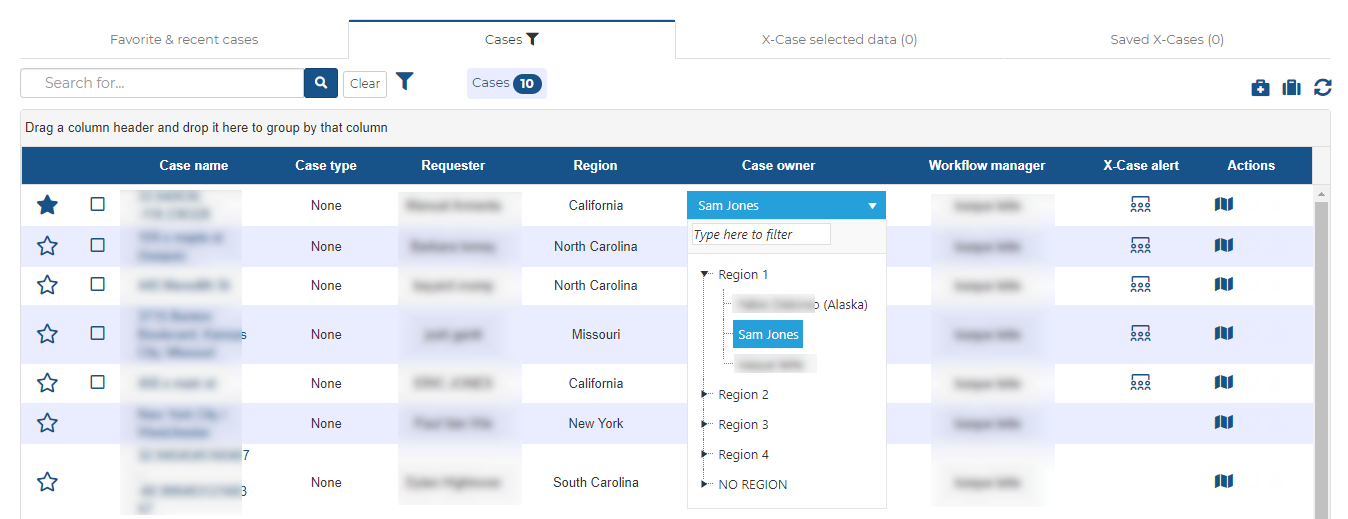Click the add new case briefcase icon

pyautogui.click(x=1260, y=88)
